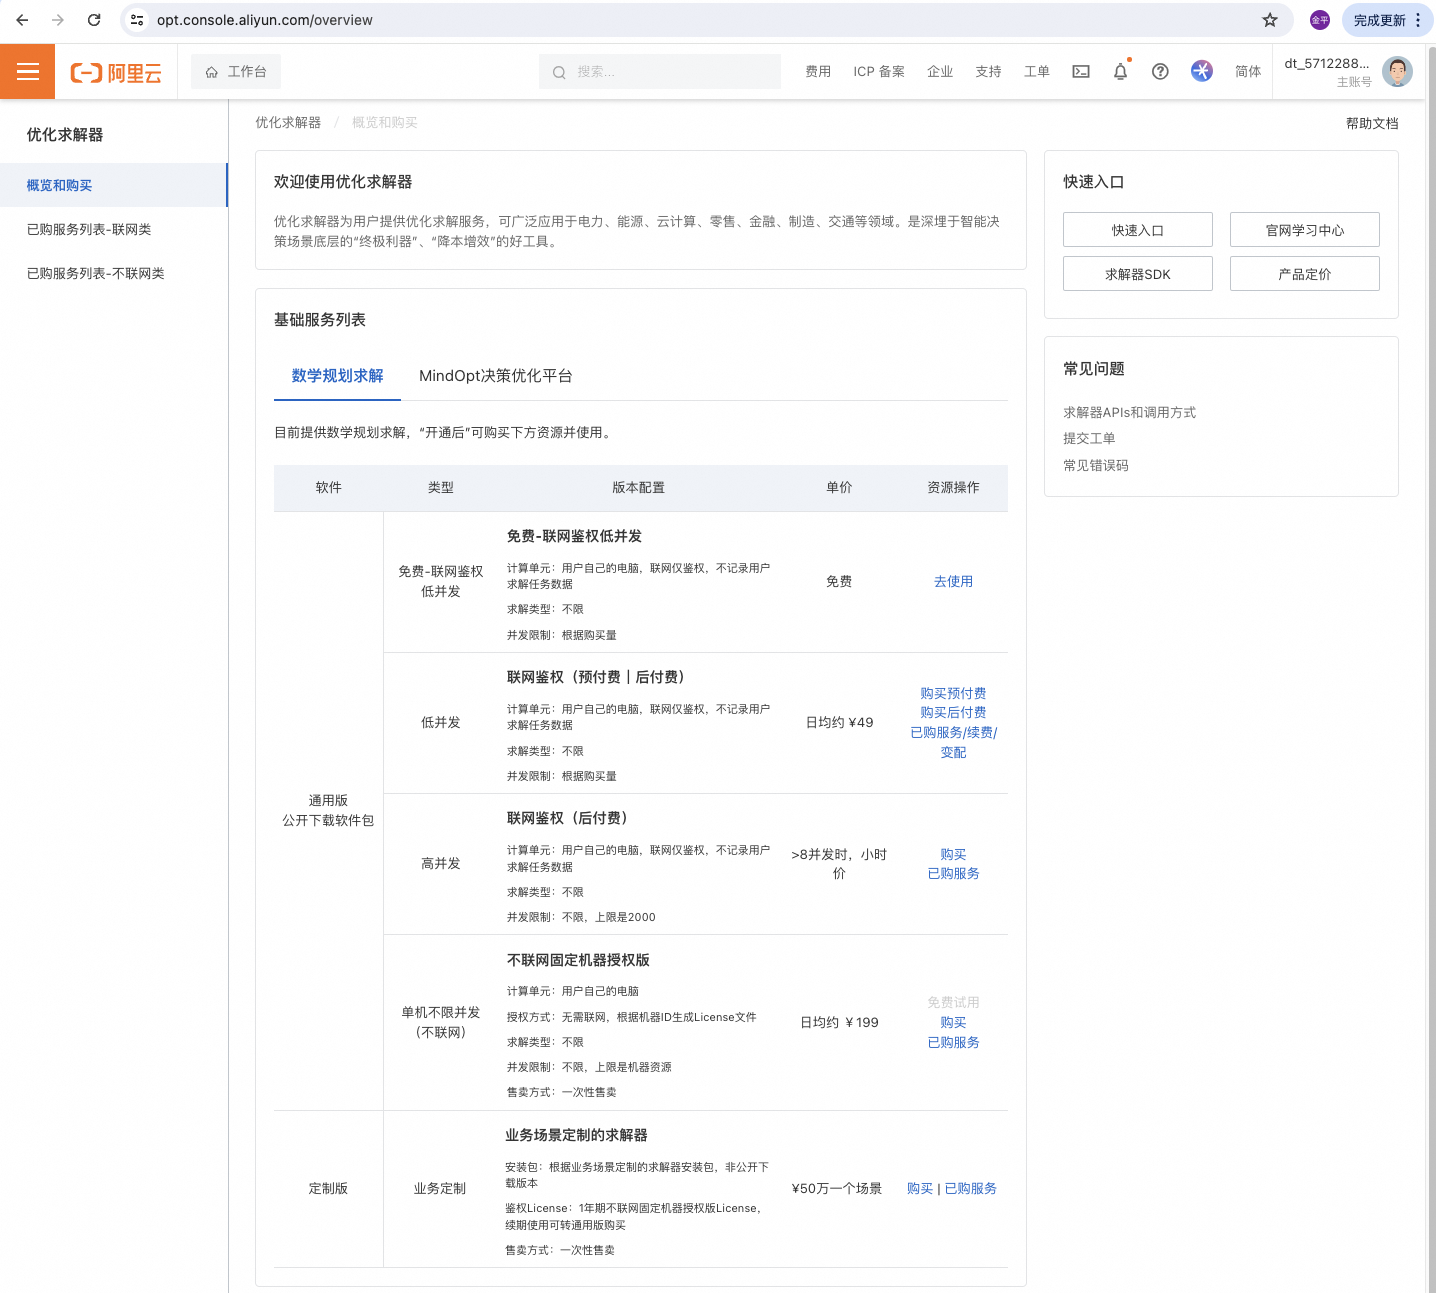Go back using browser back arrow

22,20
